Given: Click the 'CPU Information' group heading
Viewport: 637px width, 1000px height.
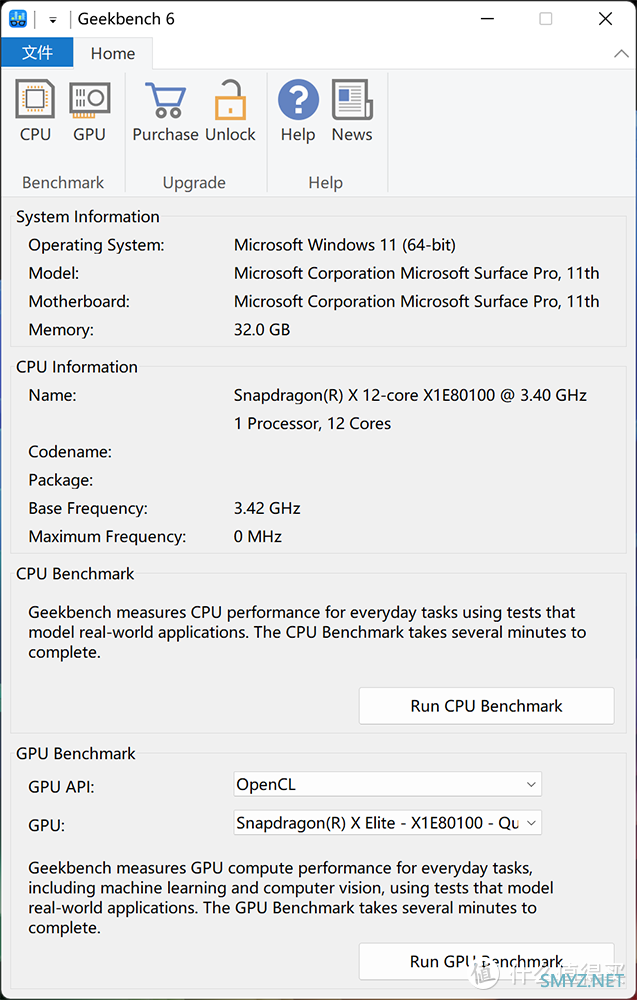Looking at the screenshot, I should click(77, 367).
